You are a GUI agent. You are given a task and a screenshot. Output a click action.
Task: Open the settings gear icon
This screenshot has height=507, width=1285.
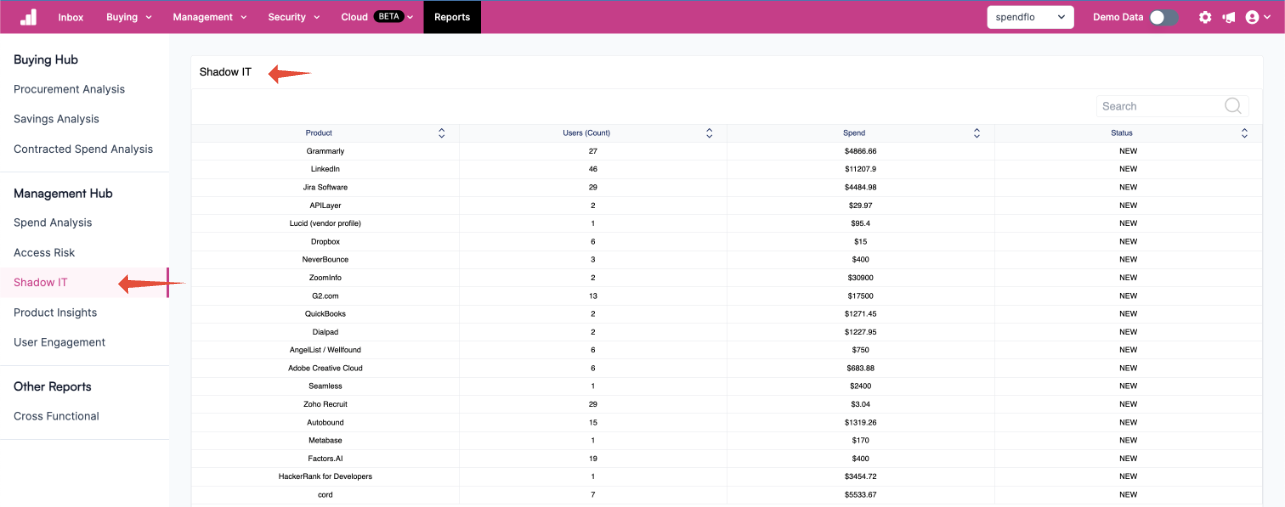(1205, 17)
